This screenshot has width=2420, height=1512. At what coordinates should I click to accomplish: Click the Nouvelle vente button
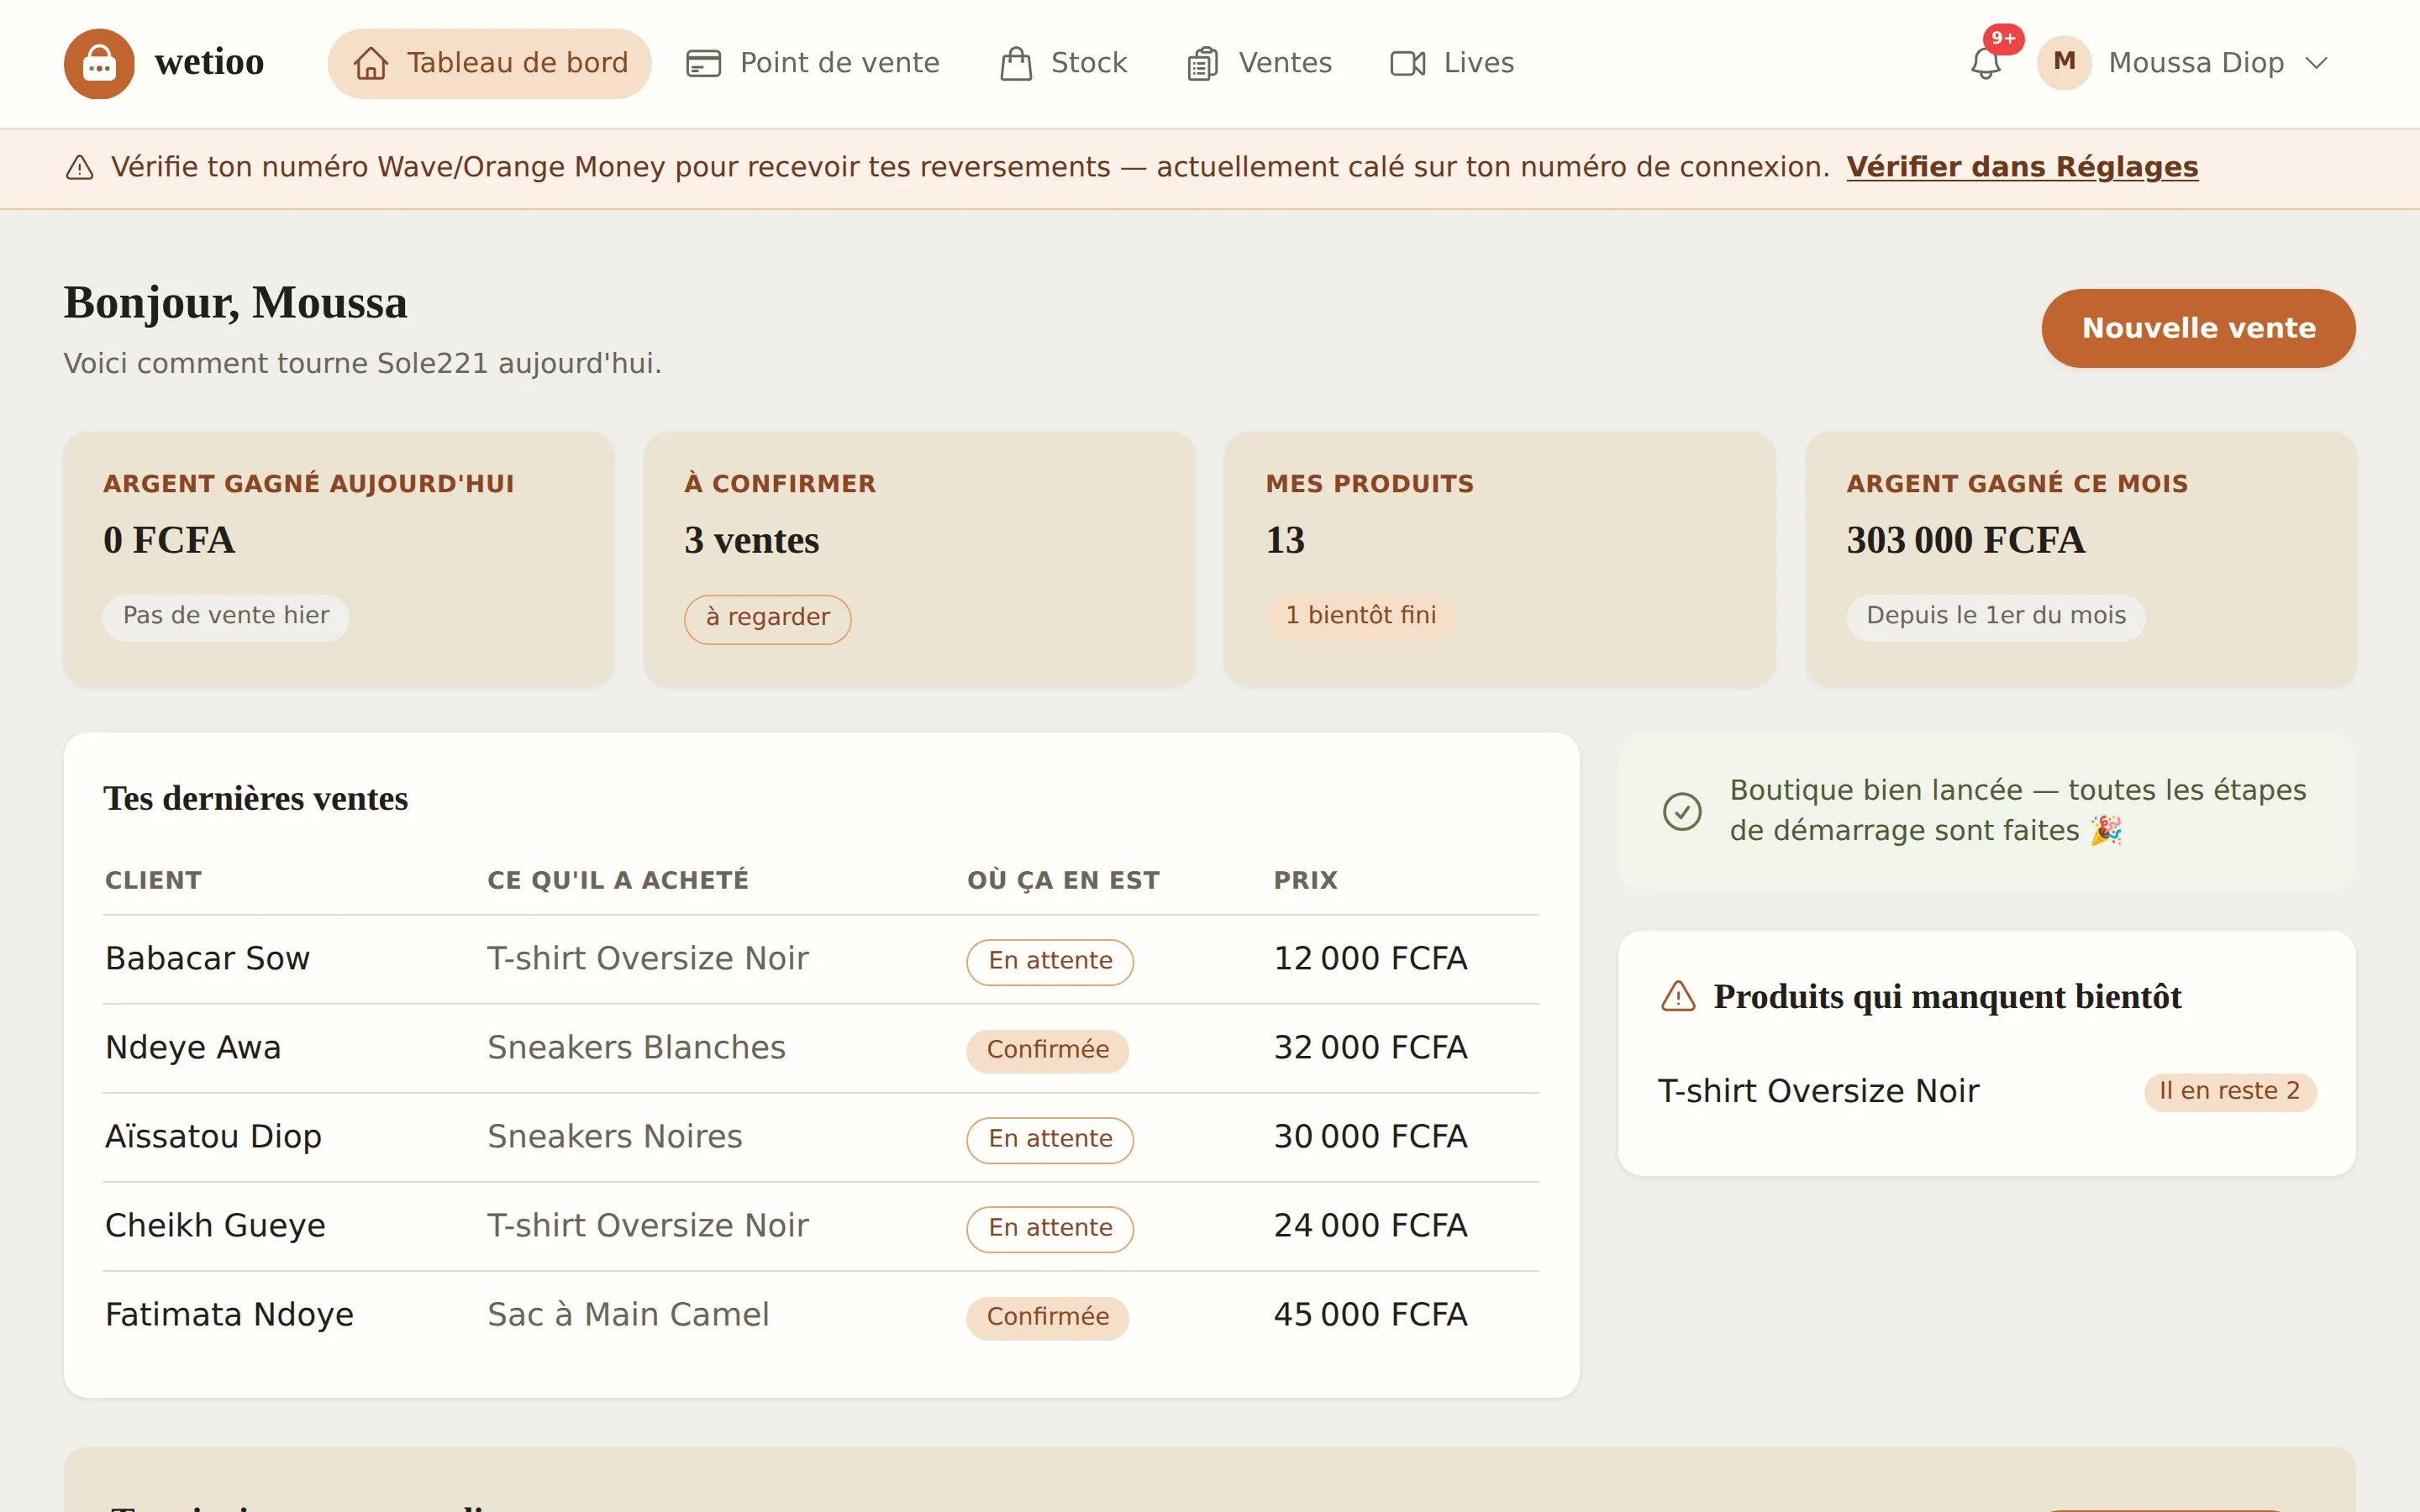coord(2198,328)
